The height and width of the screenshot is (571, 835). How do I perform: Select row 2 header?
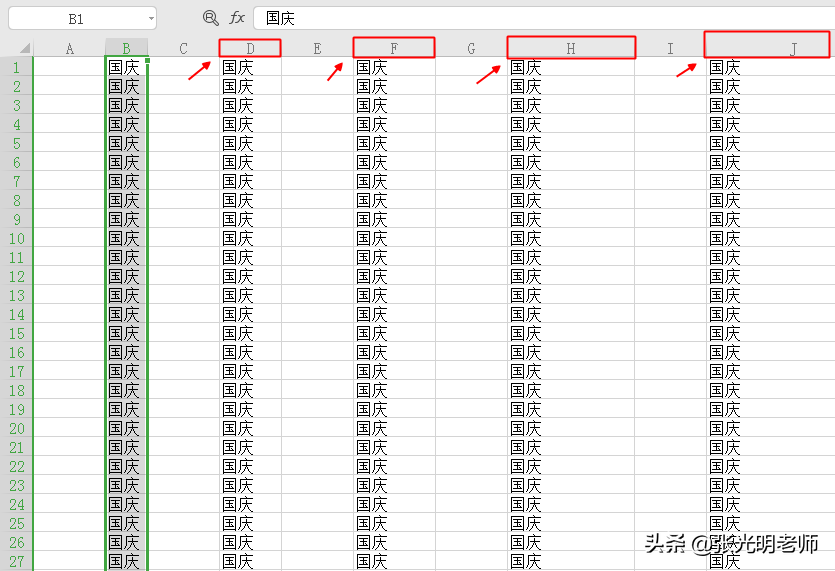(x=17, y=86)
